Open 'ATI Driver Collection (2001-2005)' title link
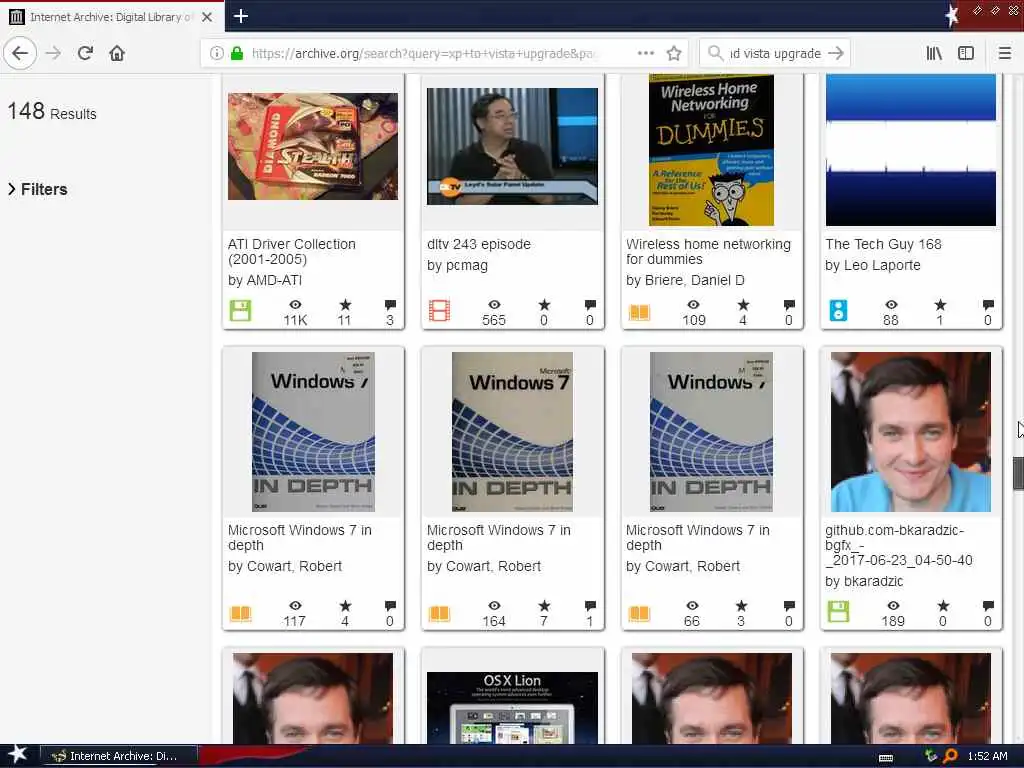This screenshot has width=1024, height=768. (292, 251)
